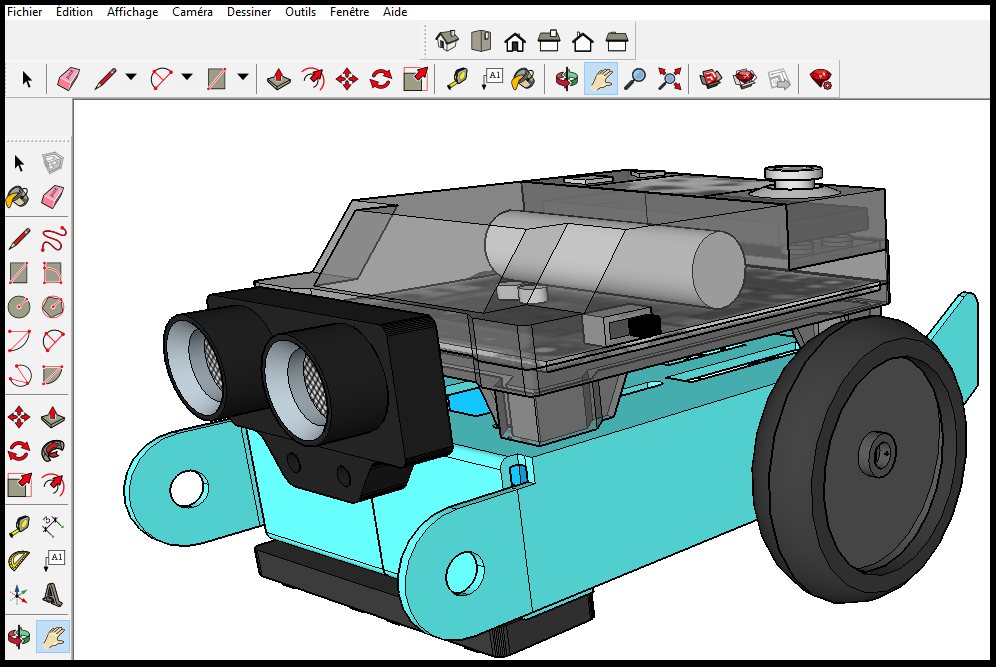Click the Axes tool icon
Viewport: 996px width, 667px height.
(19, 595)
